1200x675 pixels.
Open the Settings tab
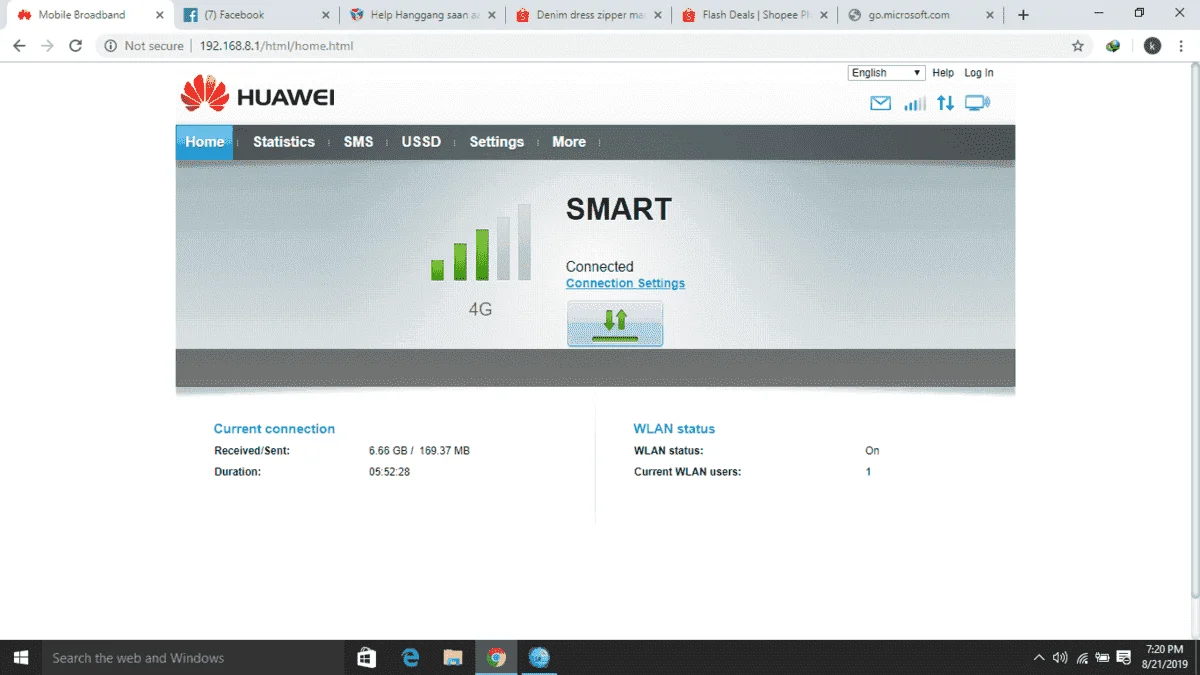497,142
